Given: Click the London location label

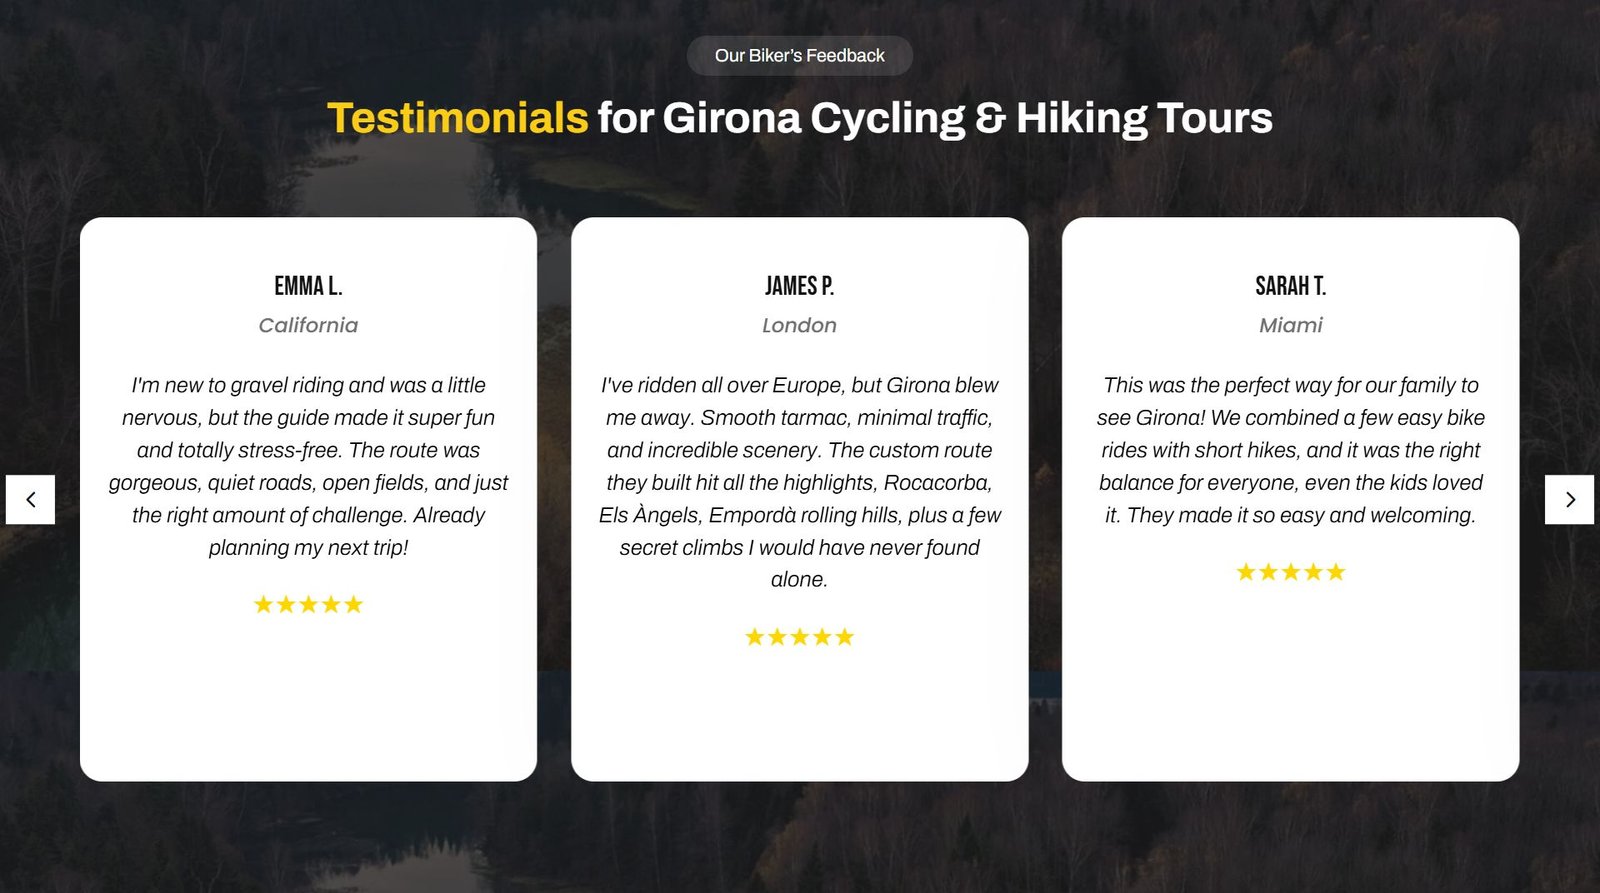Looking at the screenshot, I should point(800,325).
